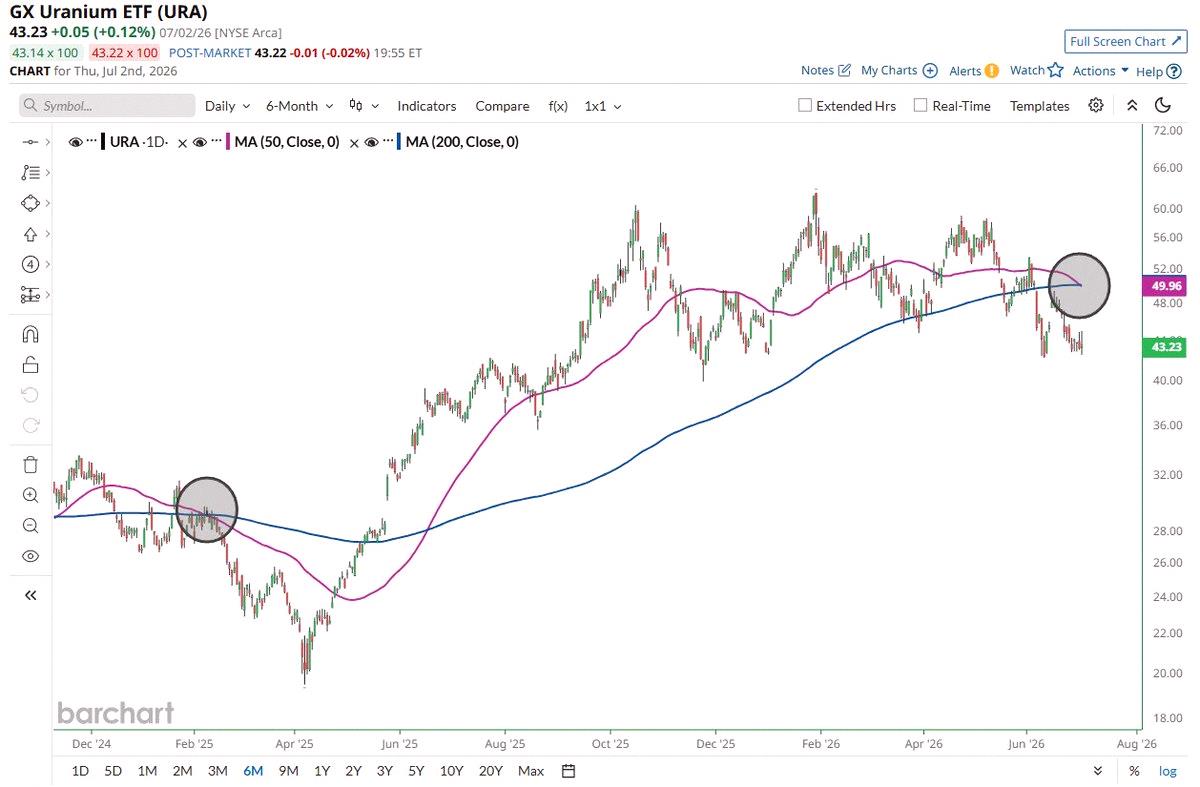
Task: Select the 5Y range tab
Action: (415, 771)
